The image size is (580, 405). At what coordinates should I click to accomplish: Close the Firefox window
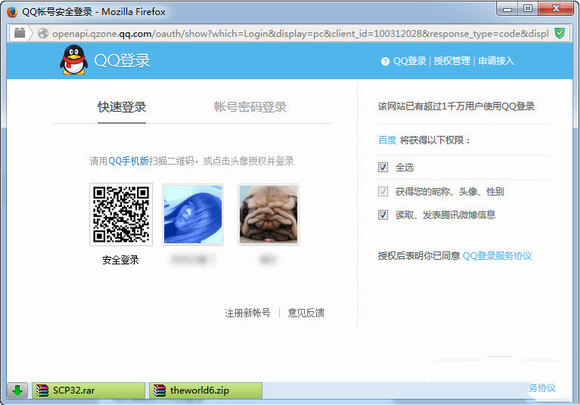click(556, 9)
